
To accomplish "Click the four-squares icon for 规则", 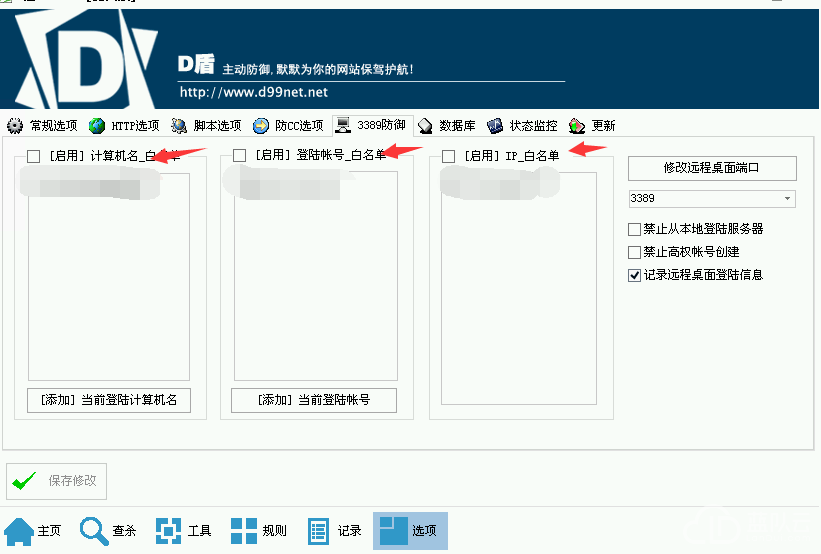I will click(x=244, y=531).
